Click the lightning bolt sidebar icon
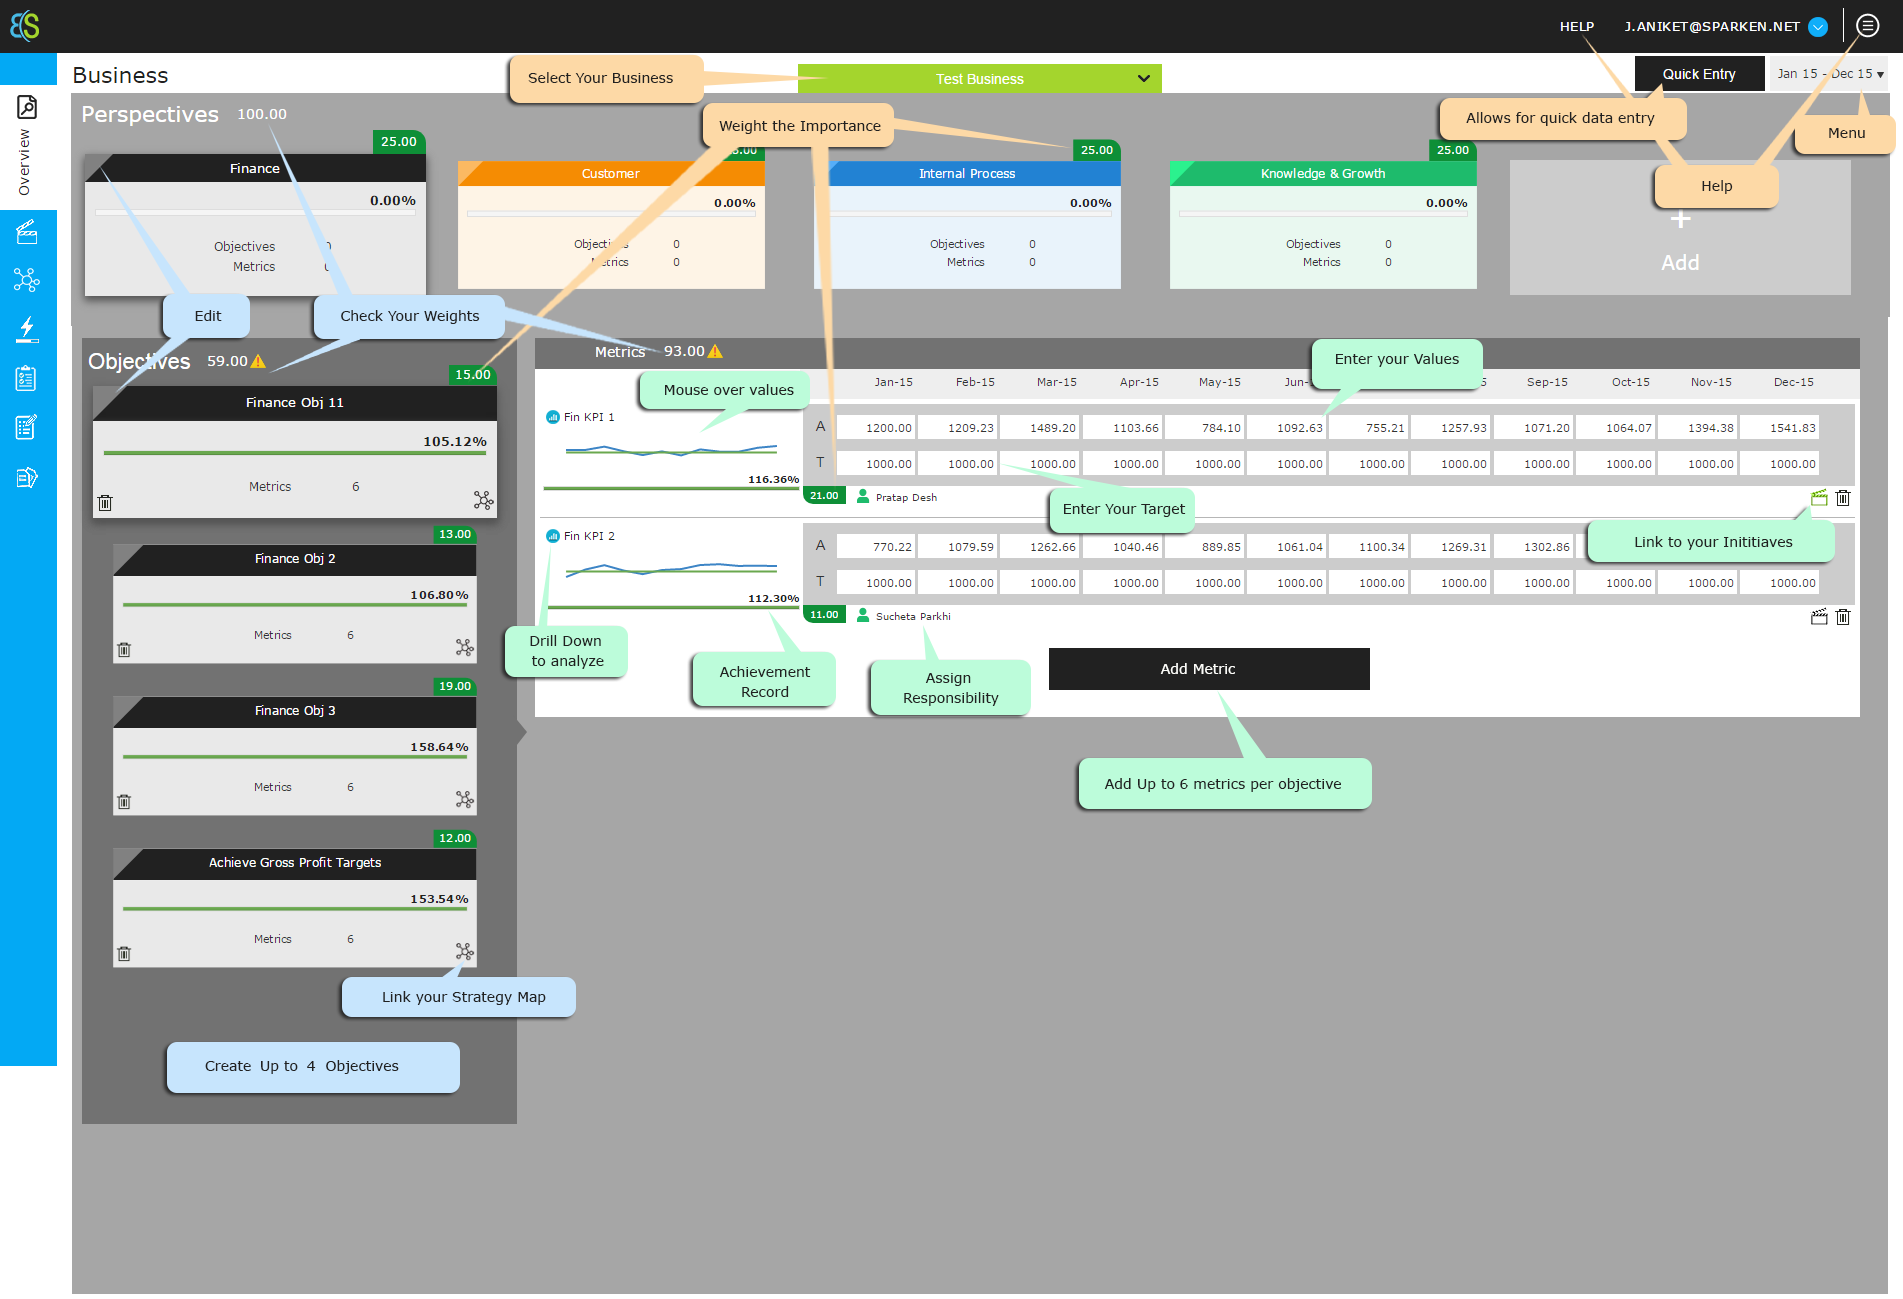The width and height of the screenshot is (1903, 1299). [x=27, y=329]
